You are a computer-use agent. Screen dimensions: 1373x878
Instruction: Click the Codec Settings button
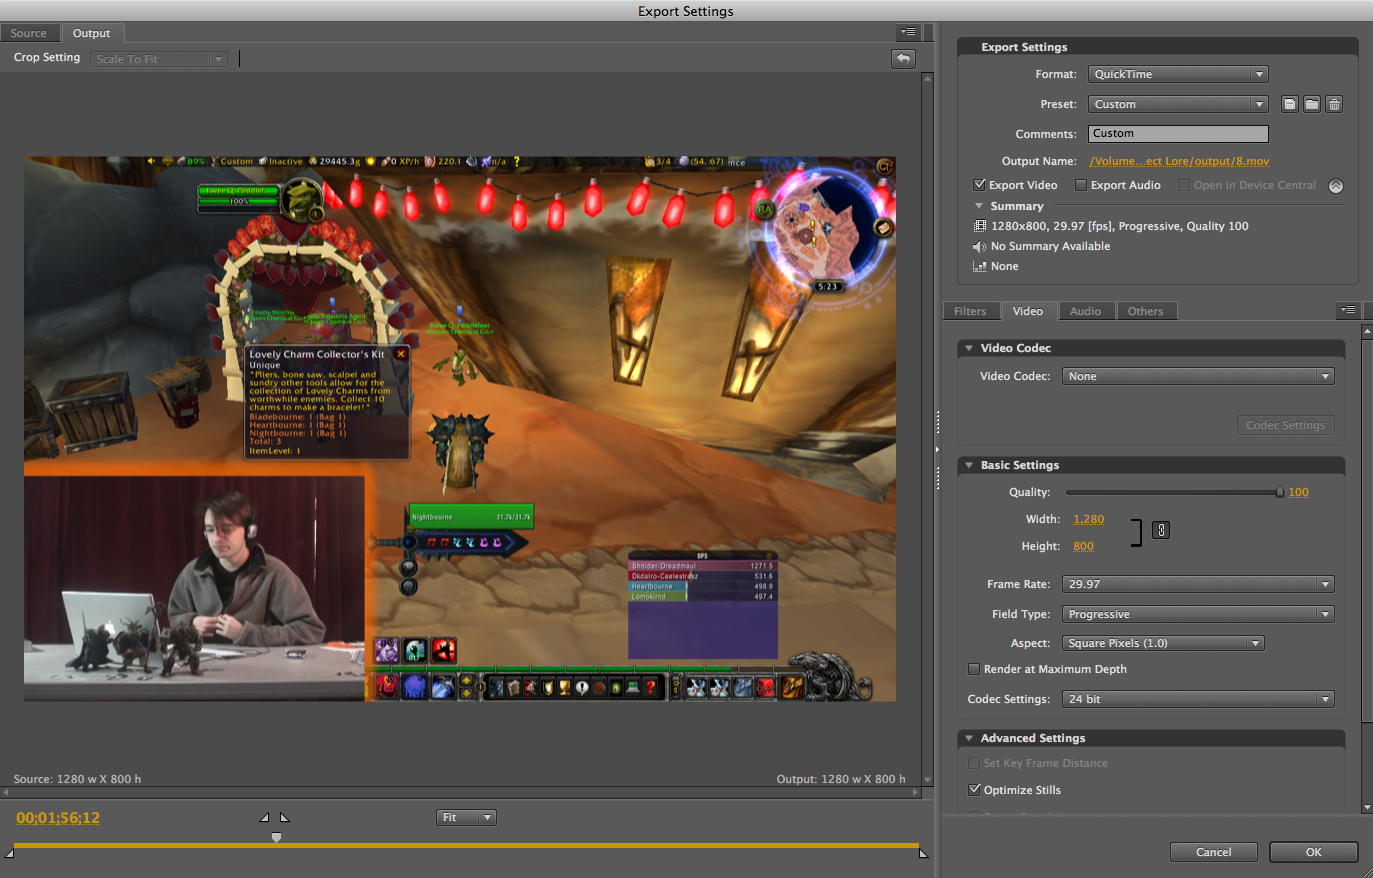pos(1285,425)
